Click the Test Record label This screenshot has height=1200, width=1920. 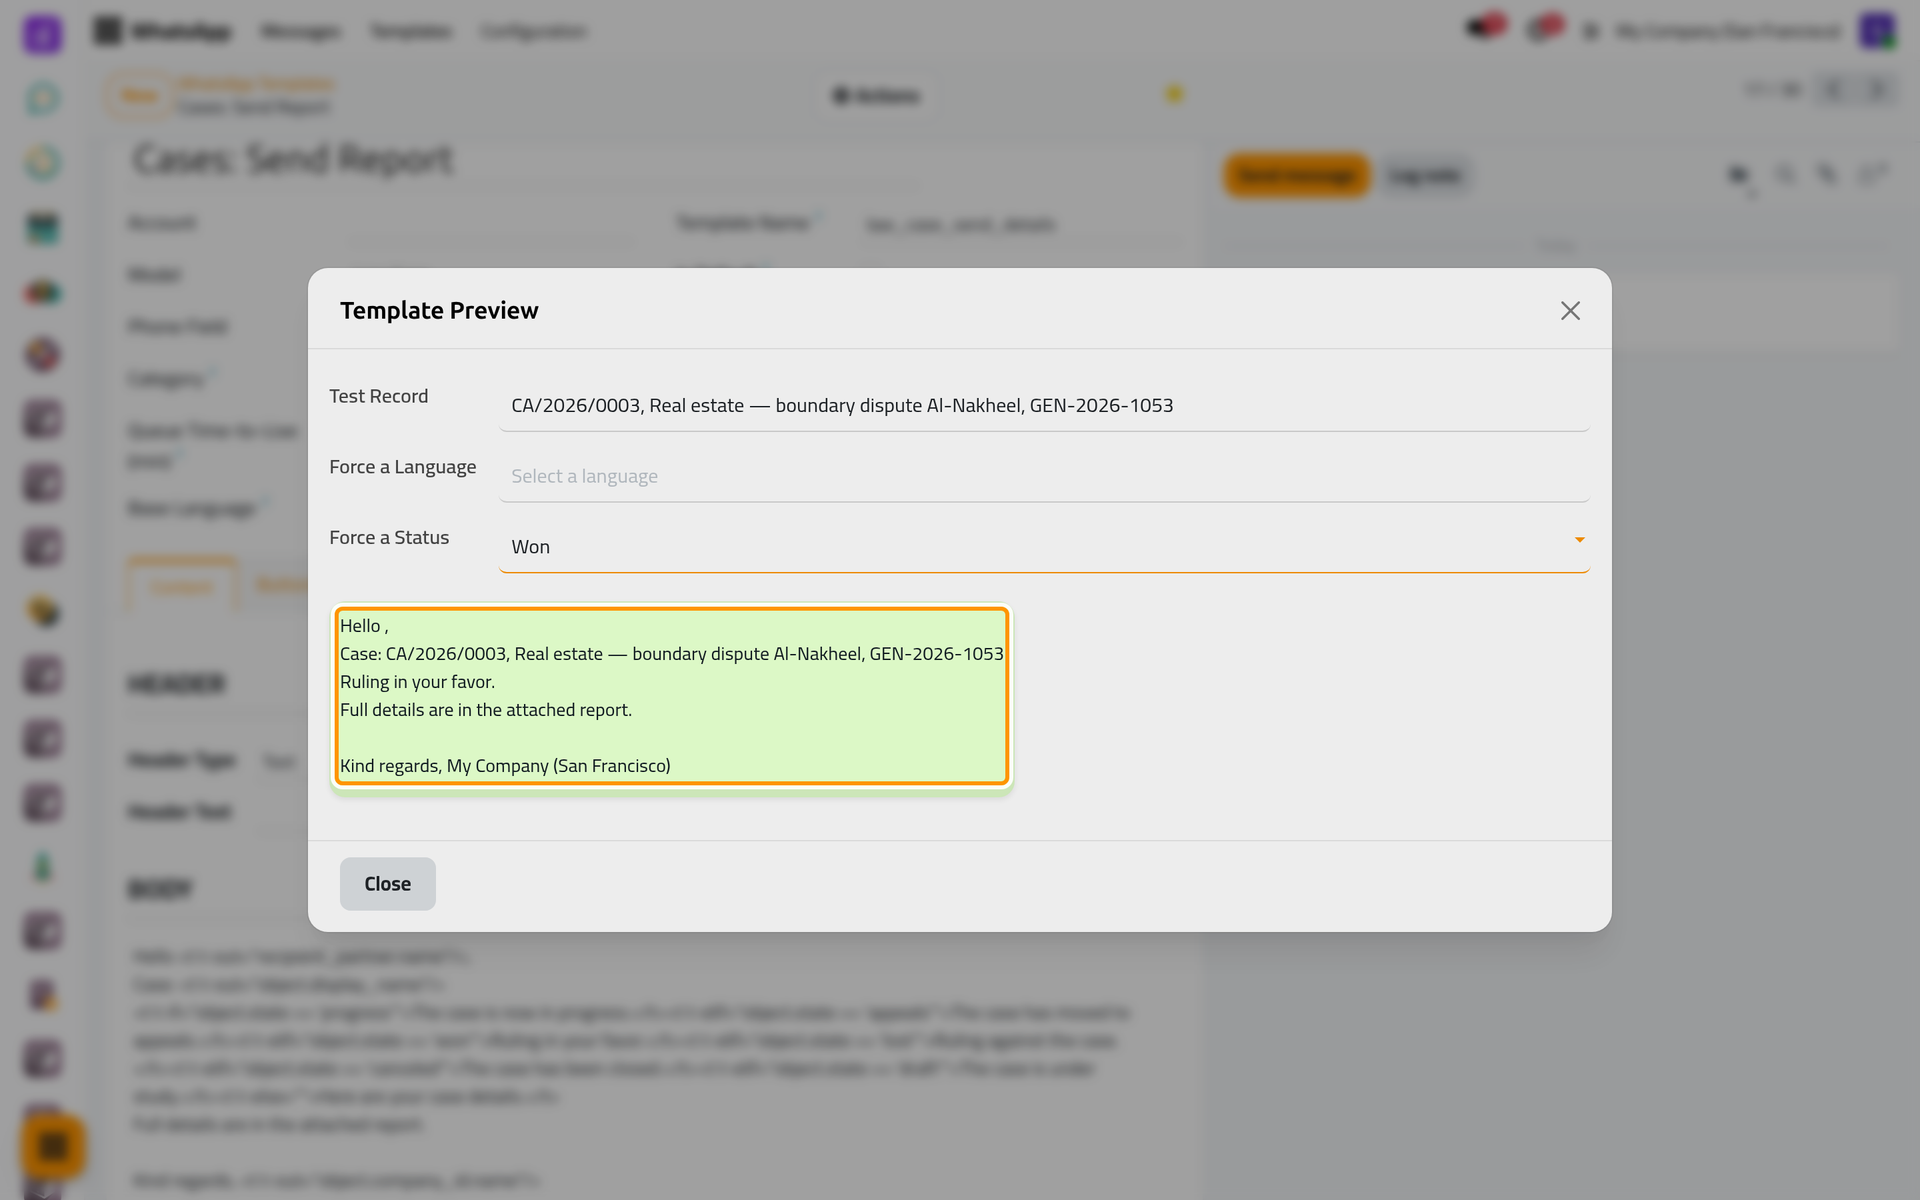379,396
